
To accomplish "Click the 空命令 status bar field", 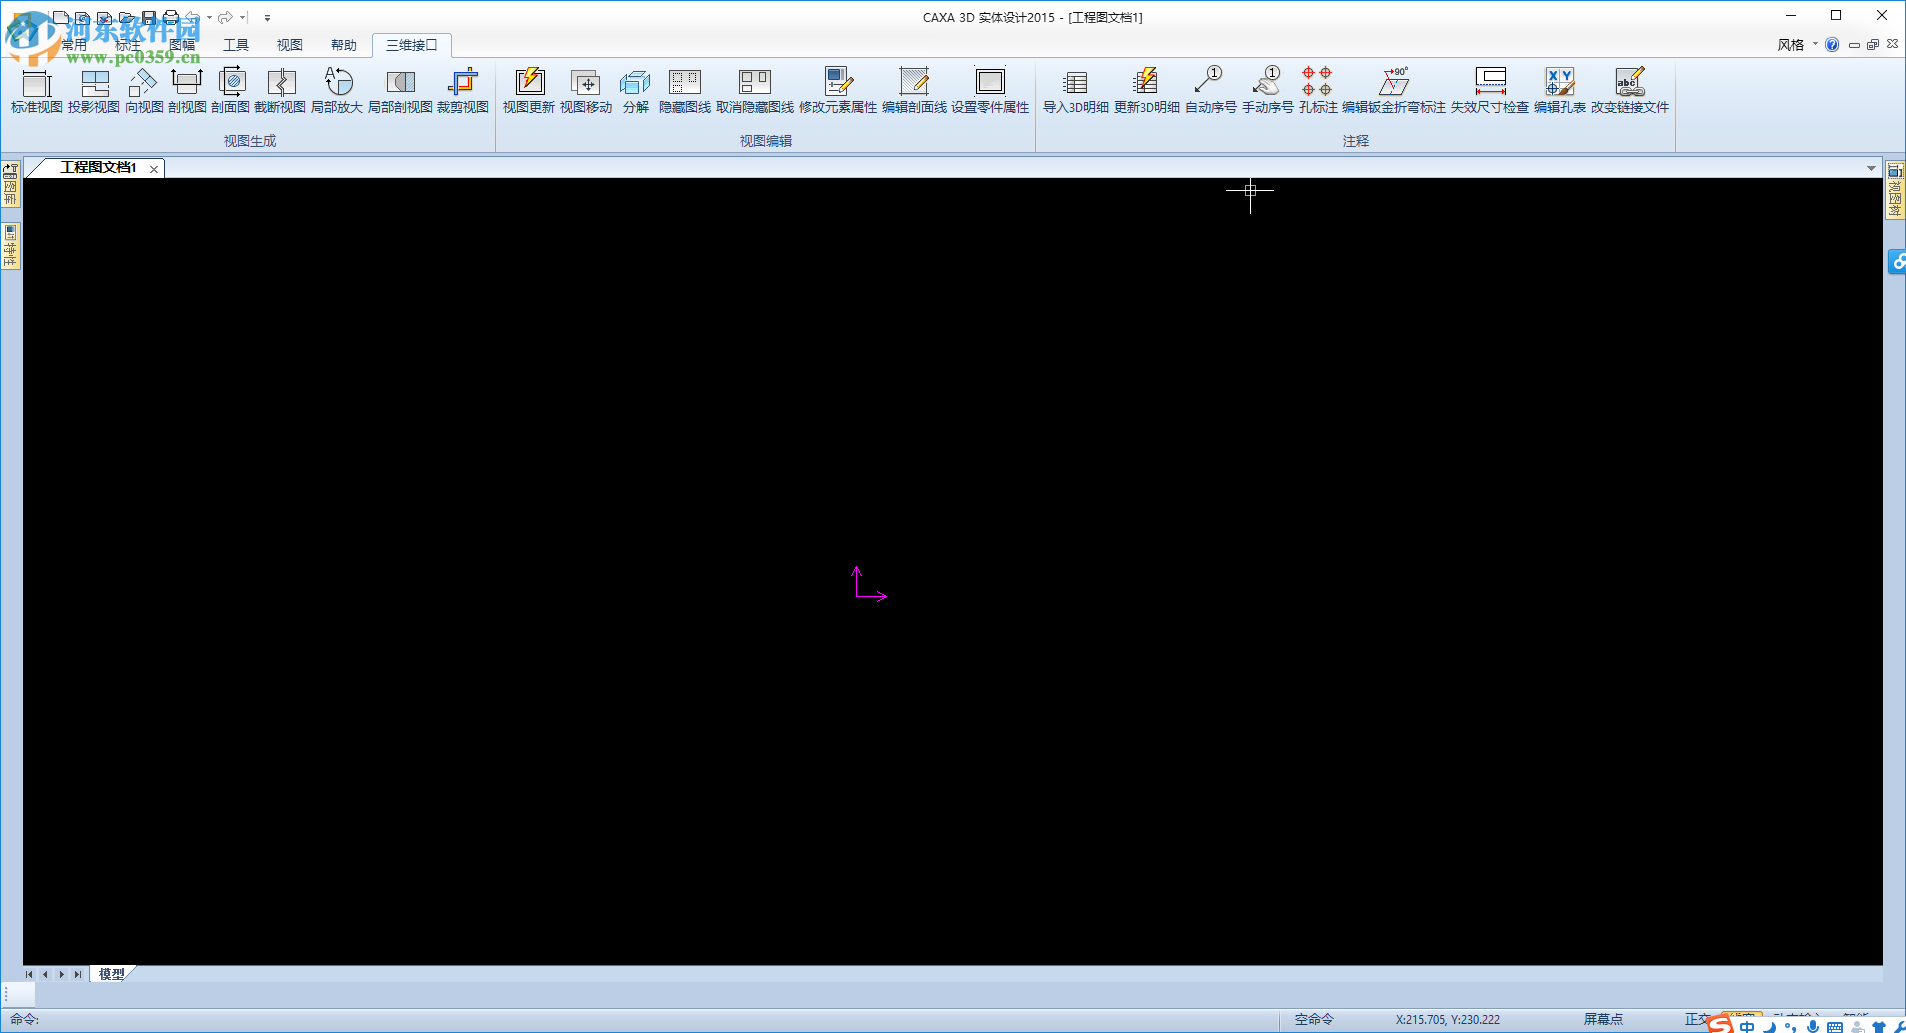I will coord(1314,1020).
